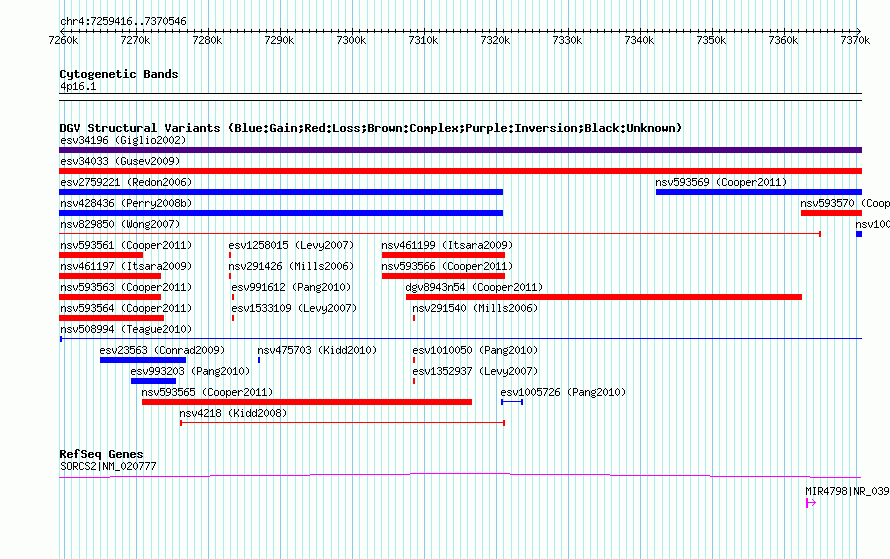Select the esv23563 (Conrad2009) blue bar

coord(143,360)
